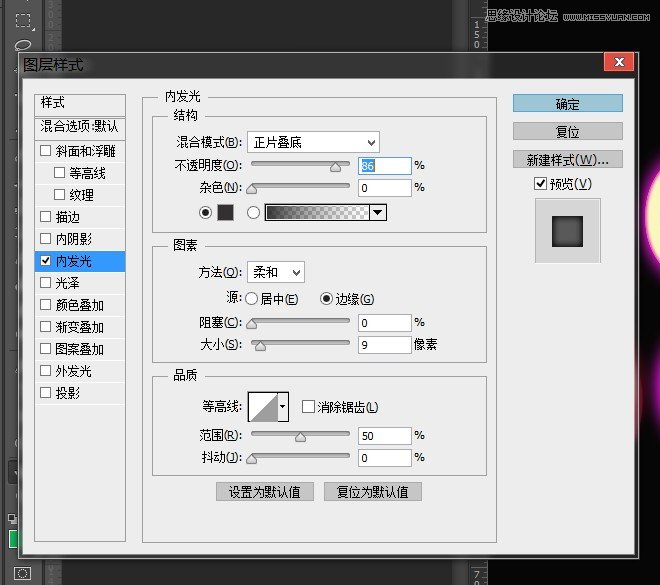This screenshot has width=660, height=585.
Task: Click the 抖动 slider handle
Action: click(x=252, y=459)
